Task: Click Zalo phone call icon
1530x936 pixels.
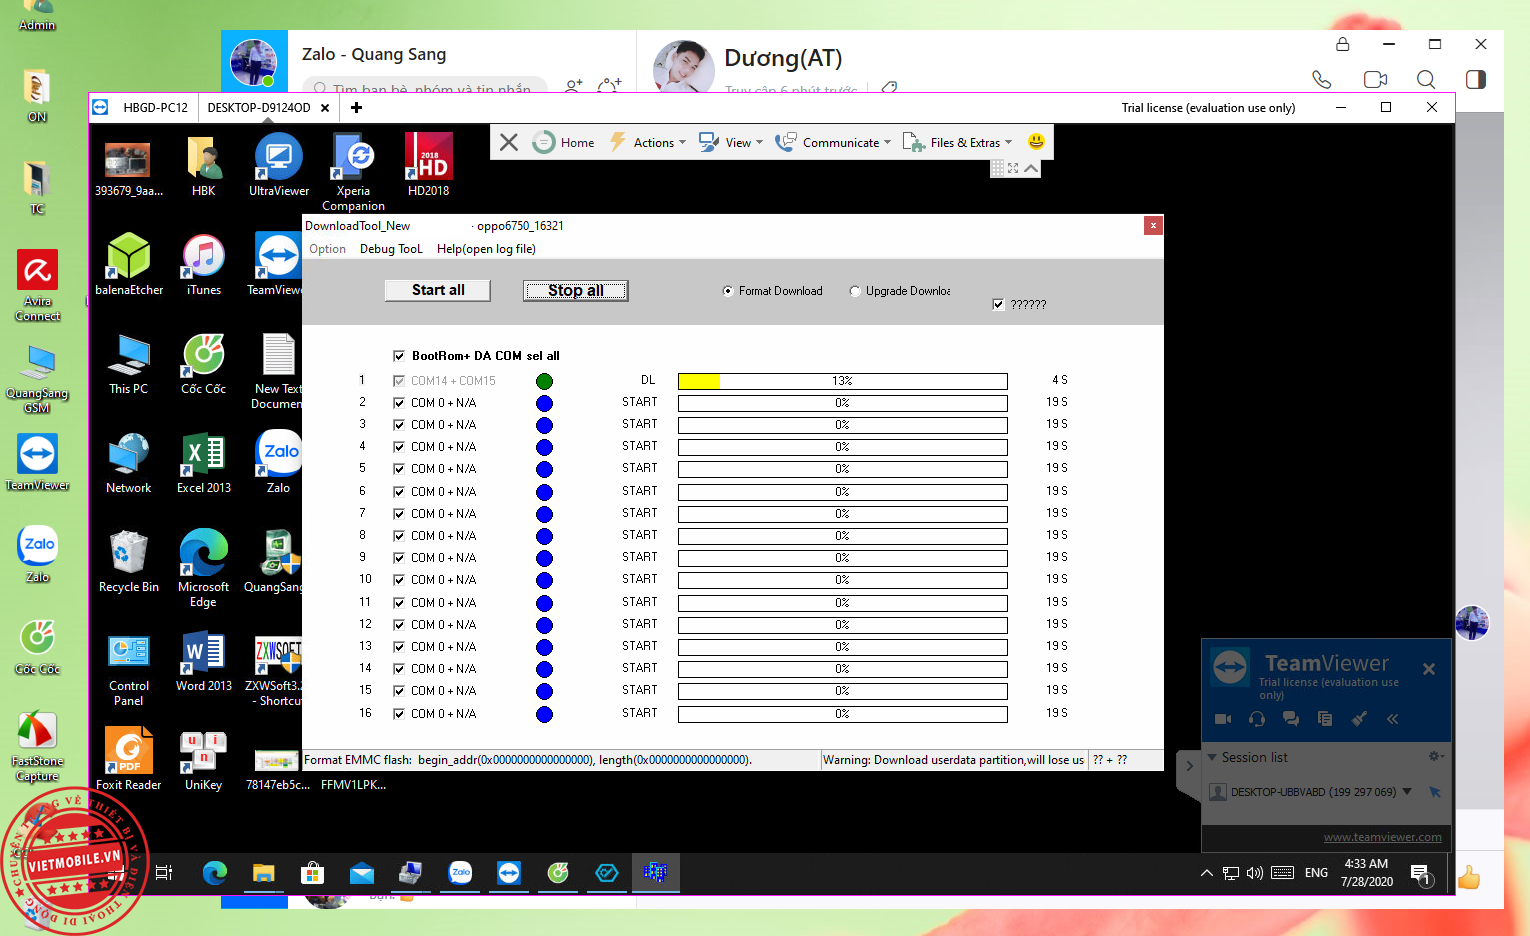Action: click(1322, 79)
